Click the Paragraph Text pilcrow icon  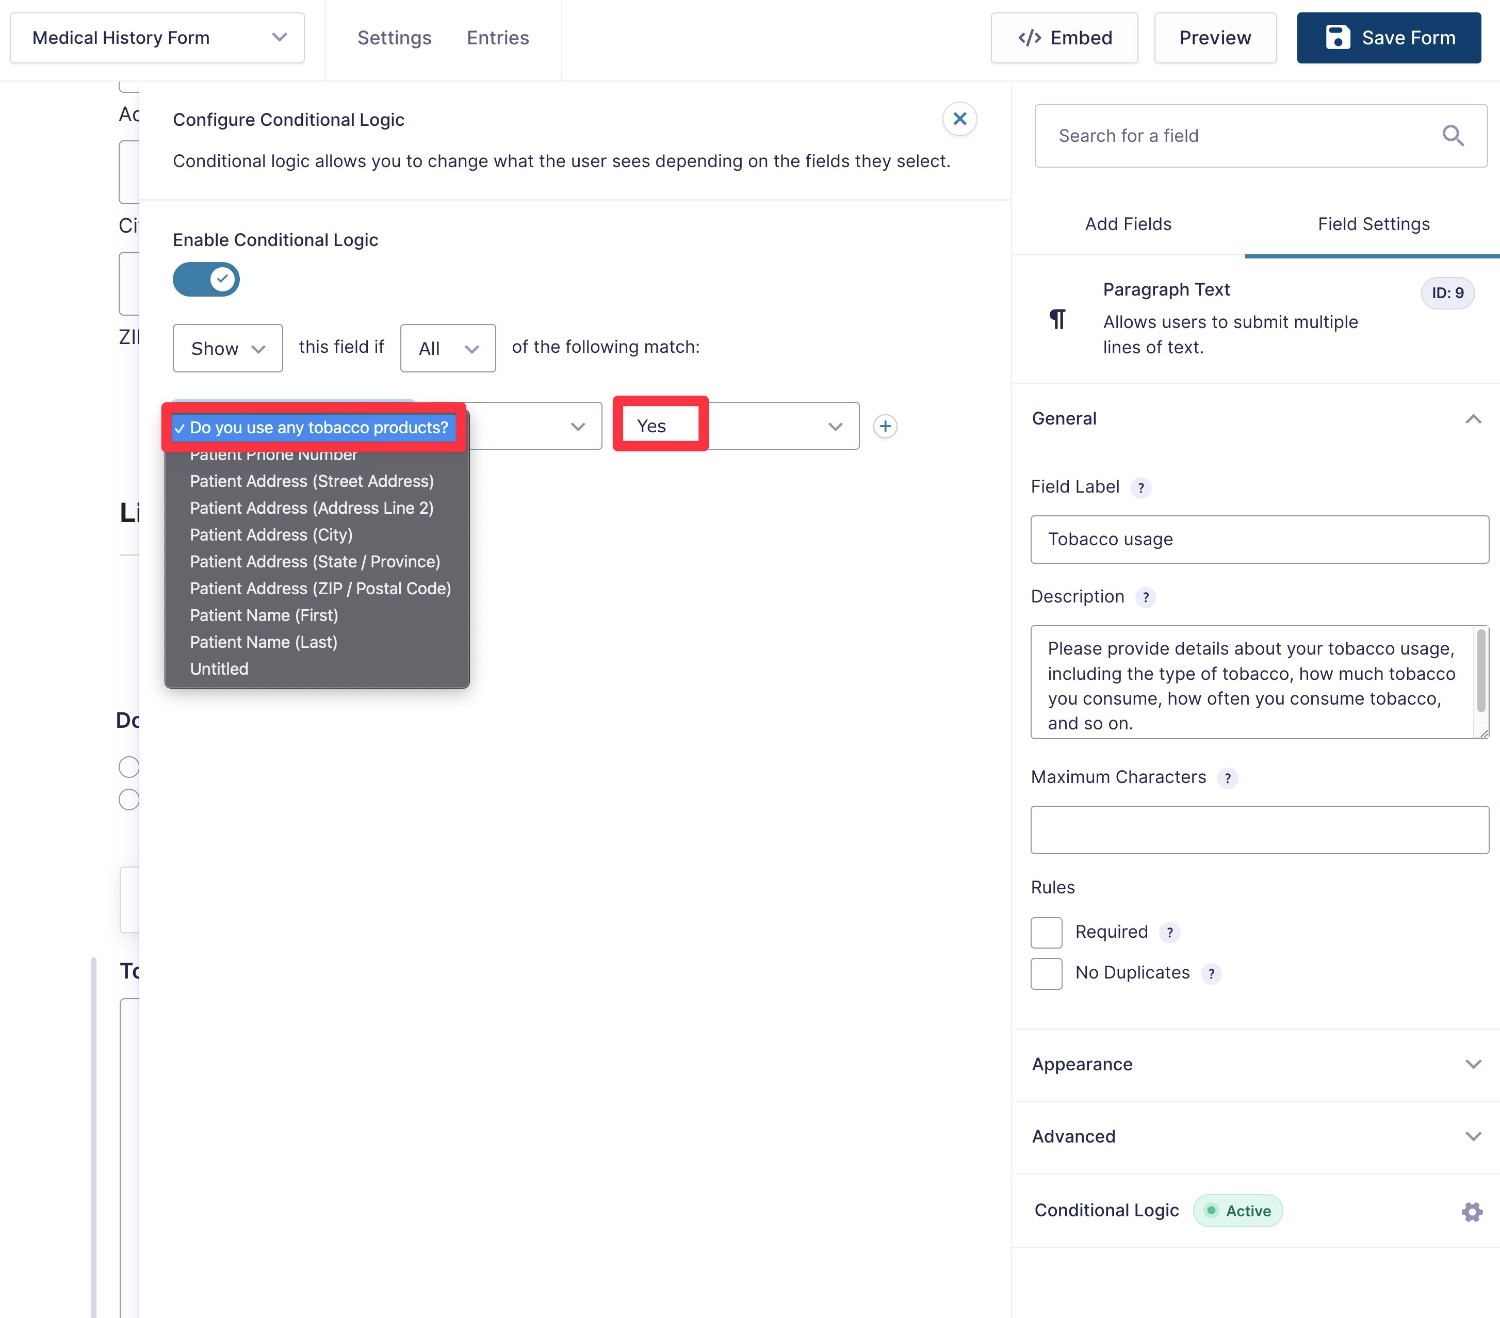pos(1057,319)
